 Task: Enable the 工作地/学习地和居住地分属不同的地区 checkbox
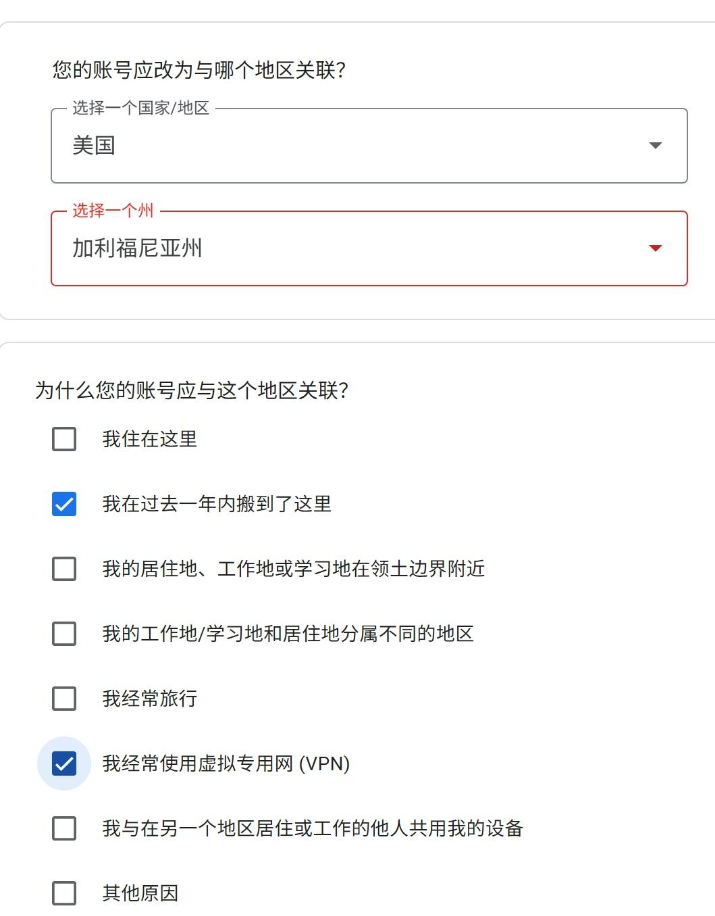64,634
